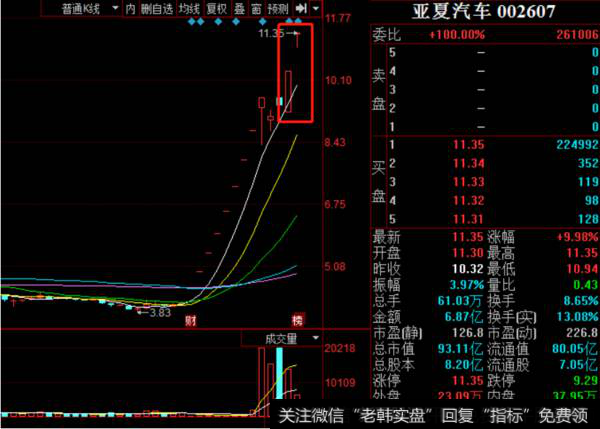This screenshot has height=429, width=600.
Task: Click the 换手 value 8.65%
Action: click(581, 301)
